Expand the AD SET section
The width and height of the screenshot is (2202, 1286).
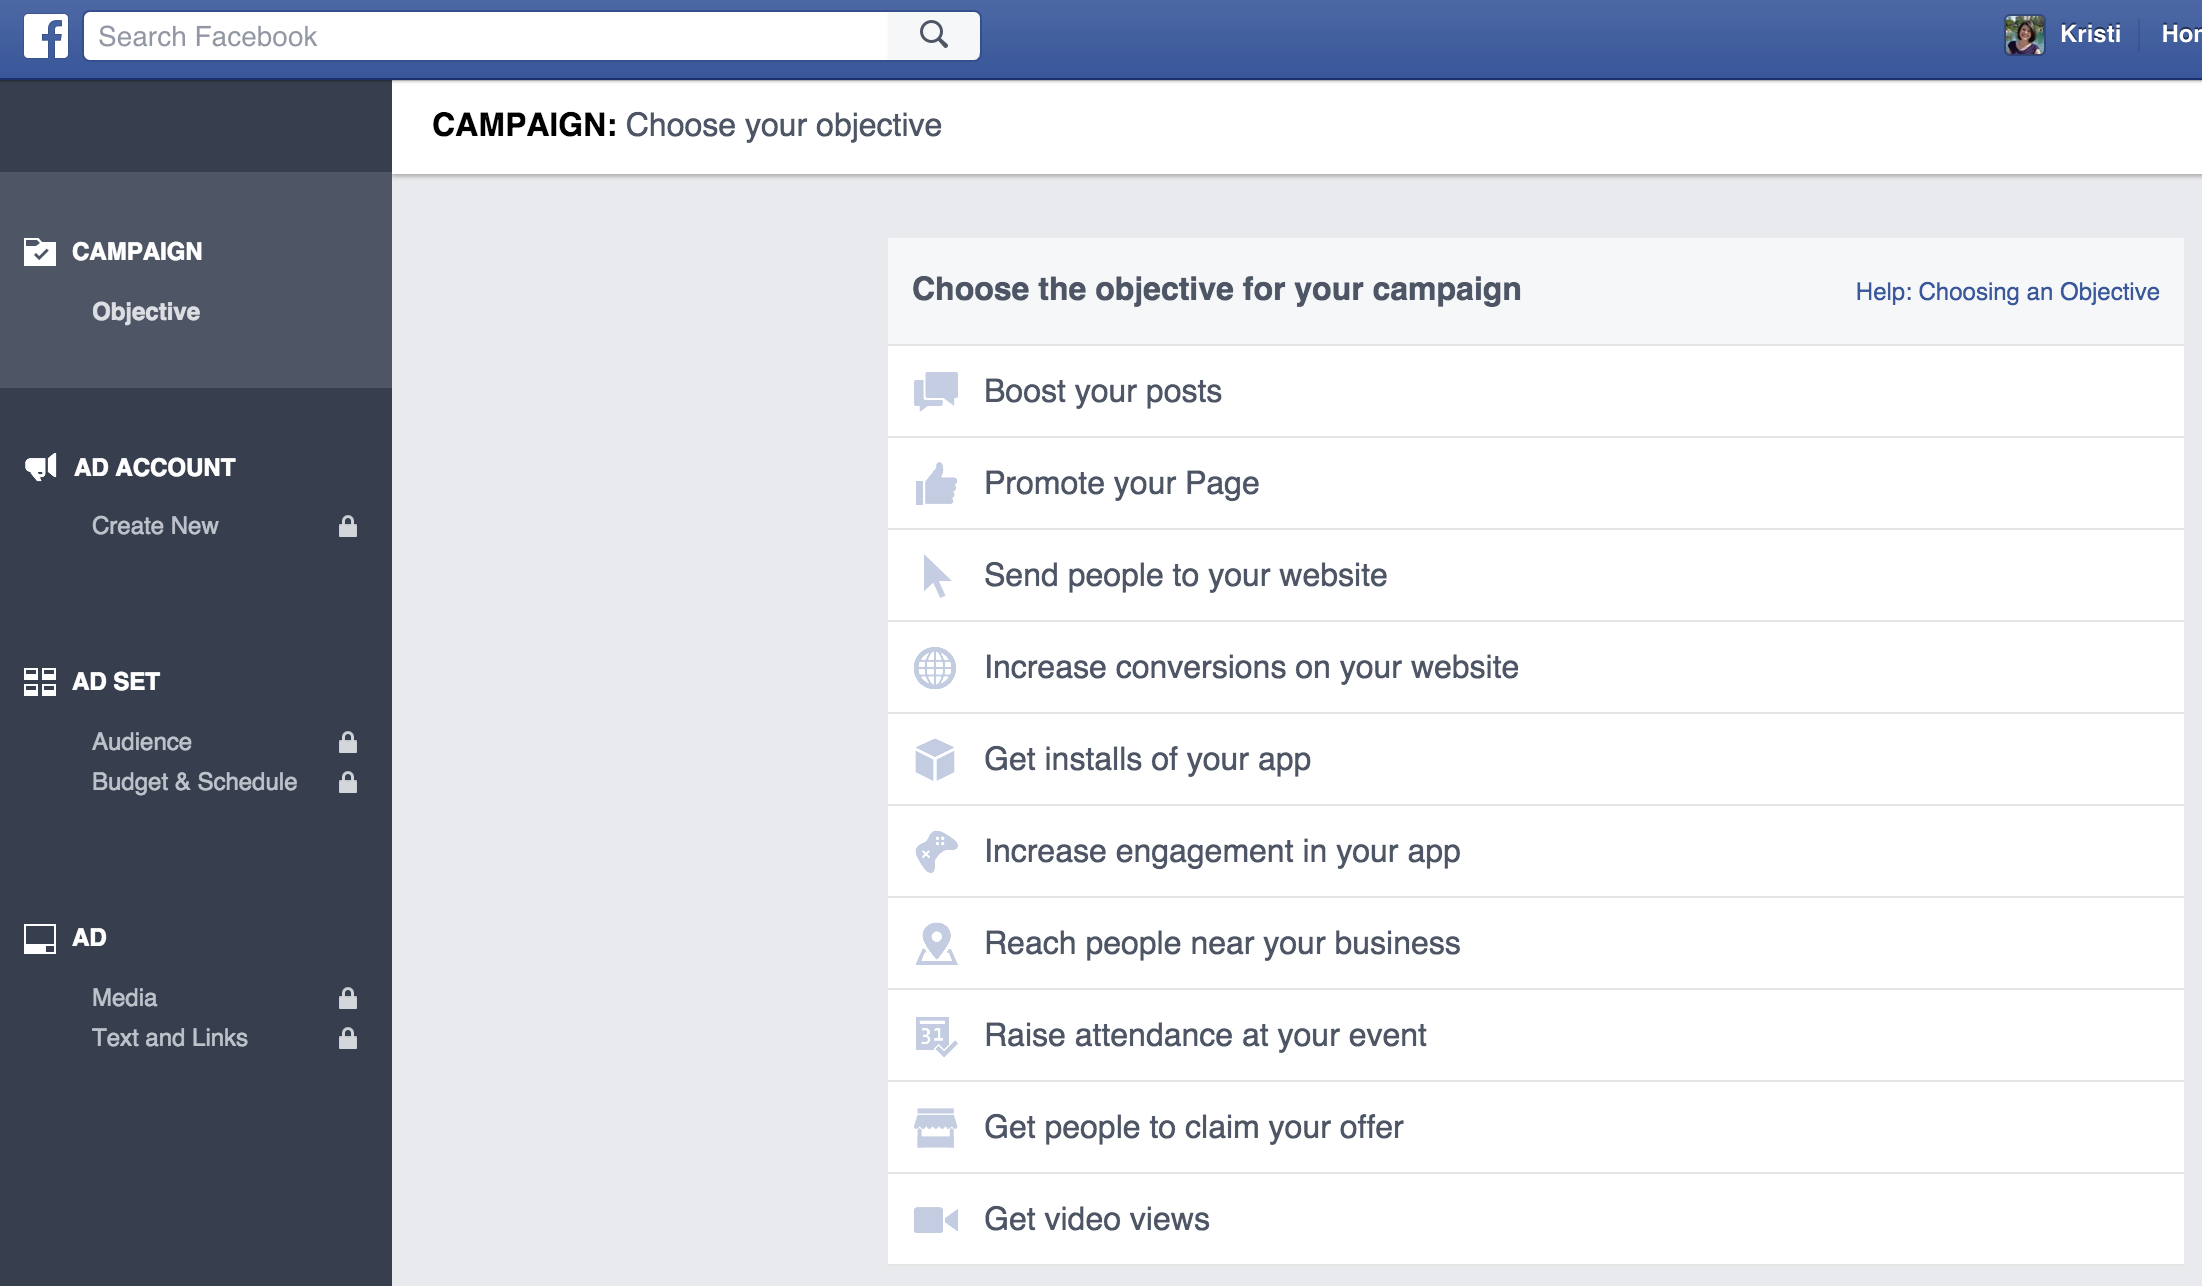(116, 680)
